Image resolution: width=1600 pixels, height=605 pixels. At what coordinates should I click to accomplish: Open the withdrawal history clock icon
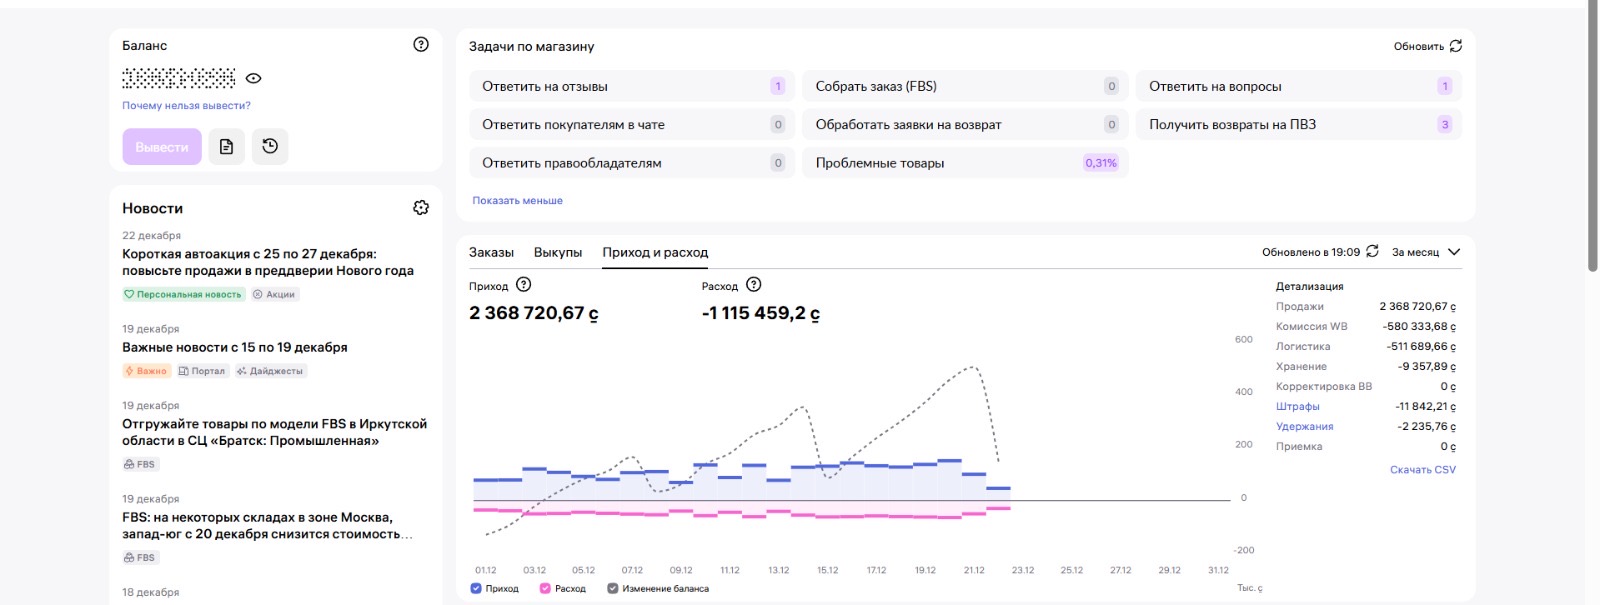(270, 147)
